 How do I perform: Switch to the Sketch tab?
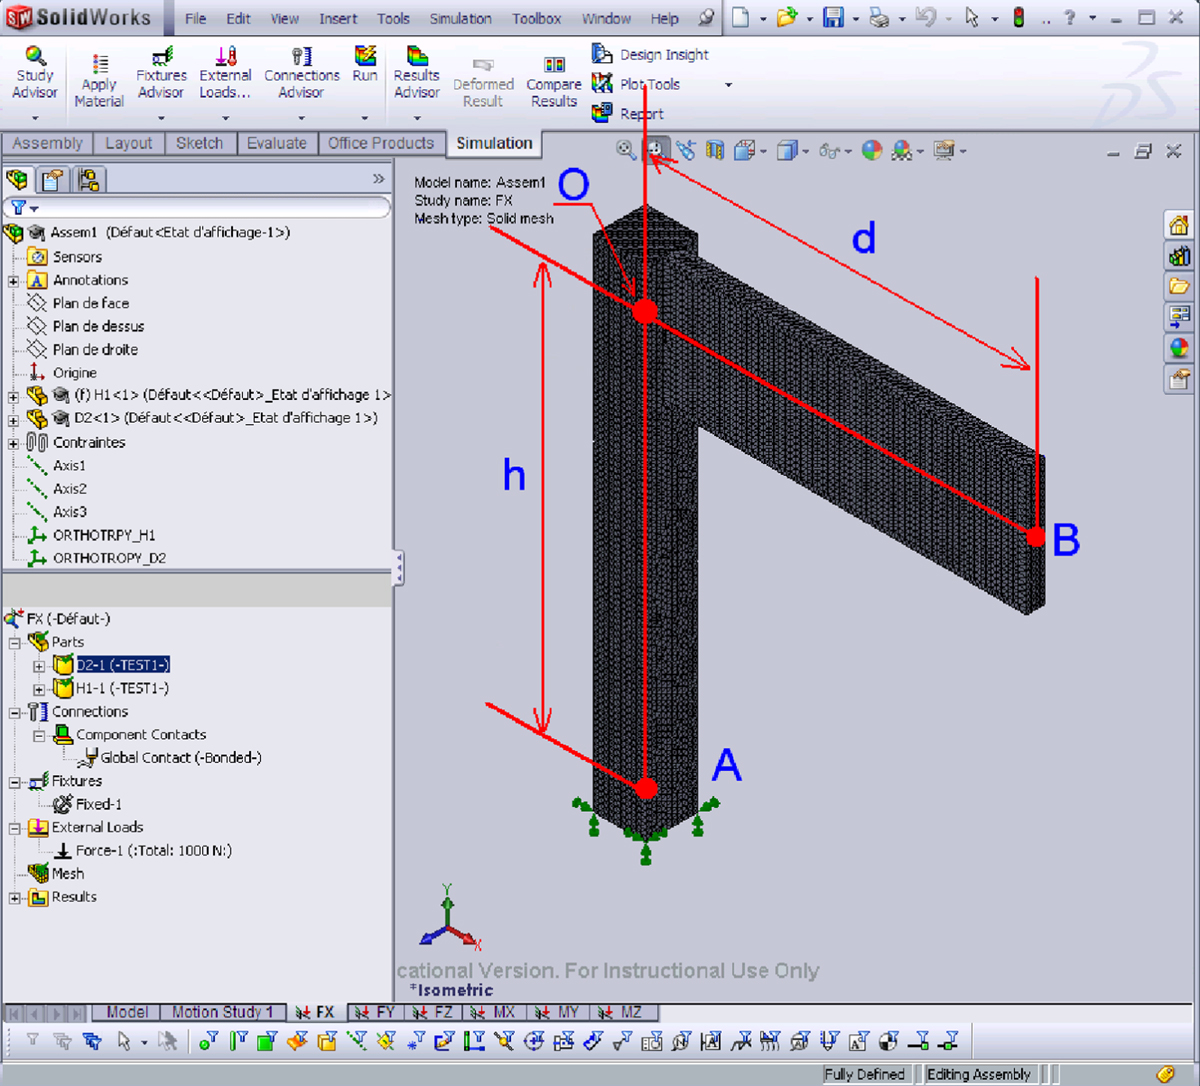click(199, 143)
